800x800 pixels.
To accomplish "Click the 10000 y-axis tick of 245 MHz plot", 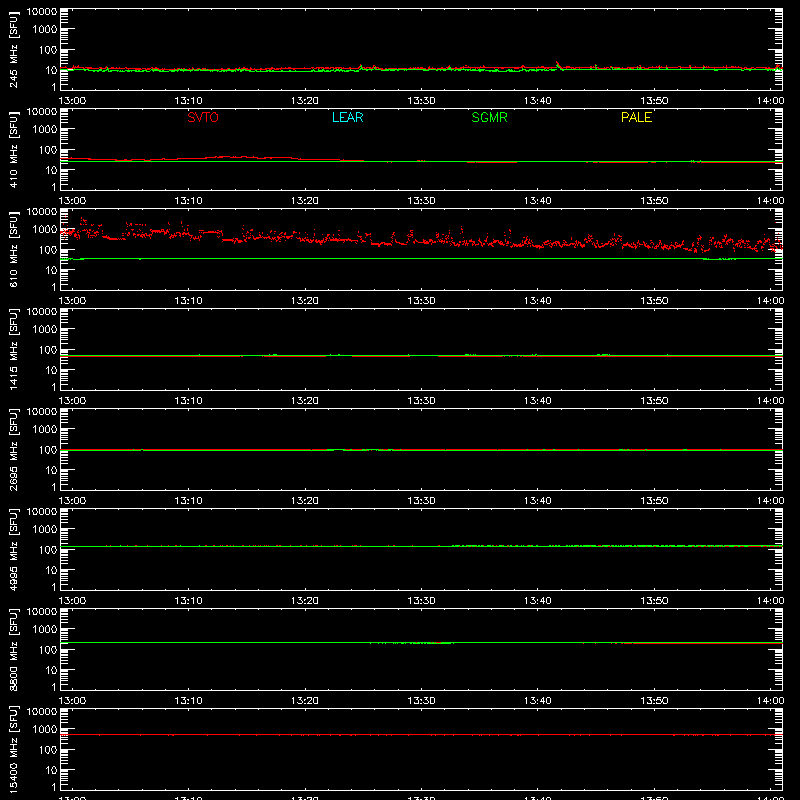I will [x=42, y=12].
